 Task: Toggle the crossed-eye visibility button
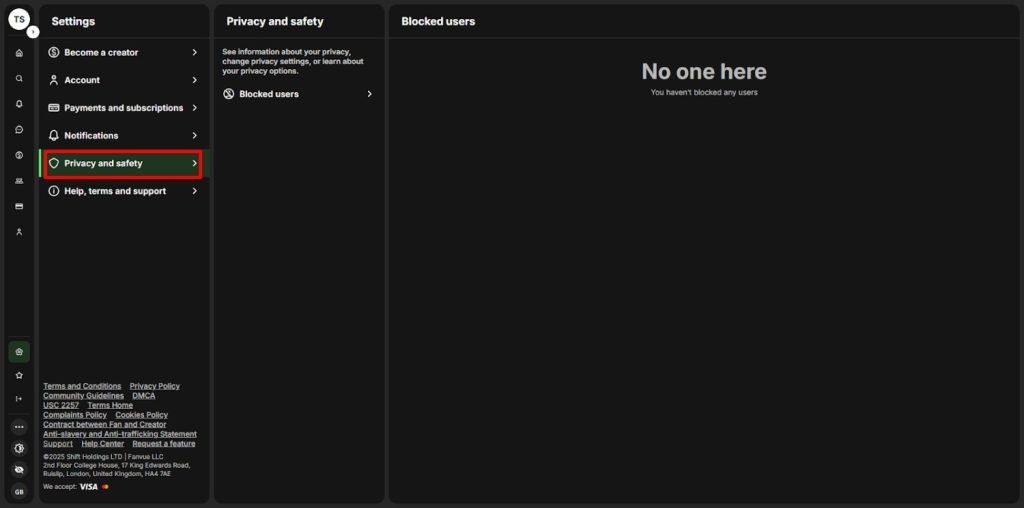pos(19,469)
